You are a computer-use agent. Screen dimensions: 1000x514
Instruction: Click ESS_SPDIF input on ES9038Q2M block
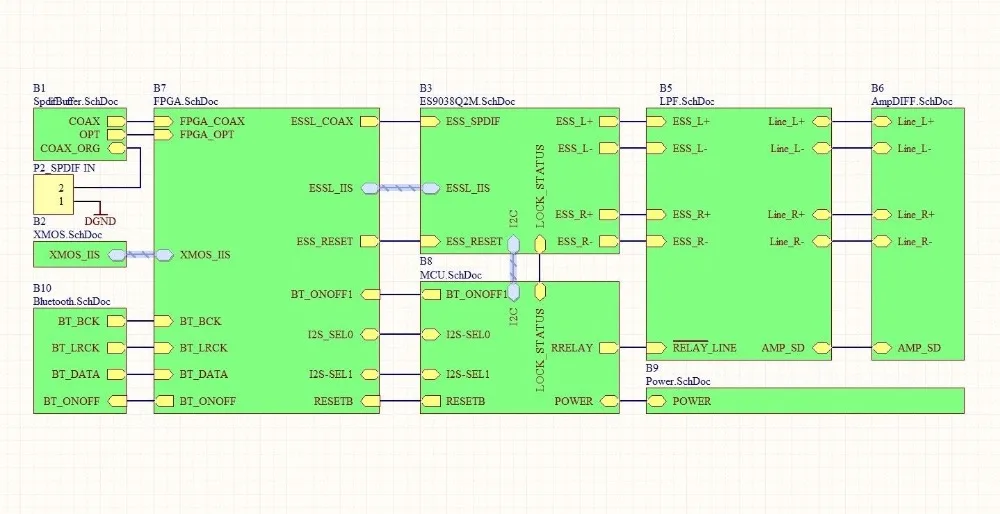coord(430,121)
